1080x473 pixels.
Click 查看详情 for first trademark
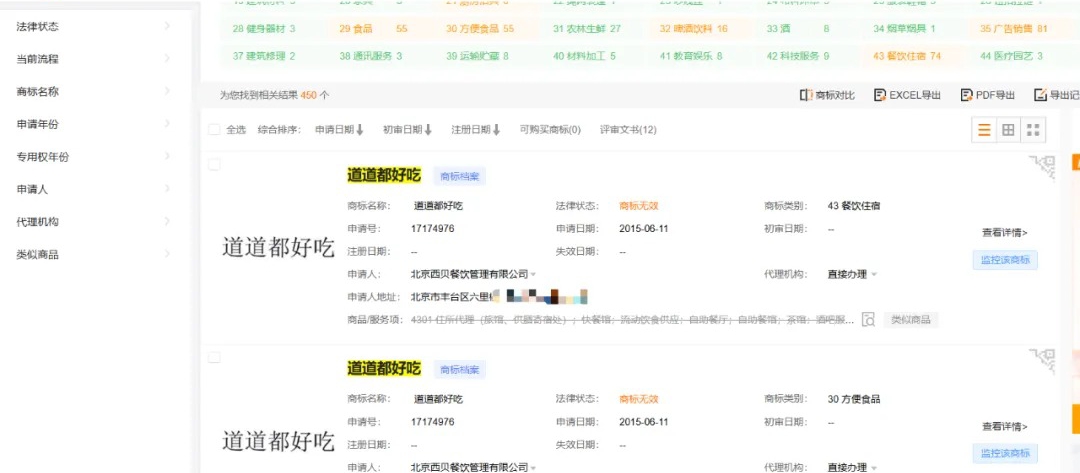(x=1004, y=232)
